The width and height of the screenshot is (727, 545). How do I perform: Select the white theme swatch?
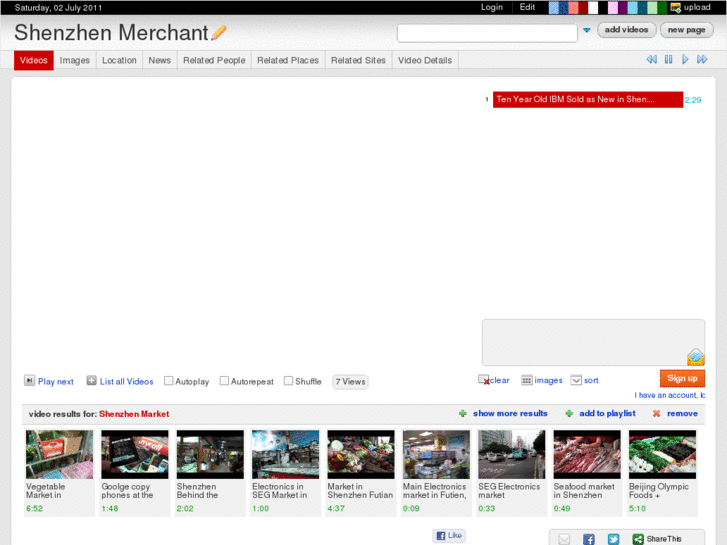(x=593, y=7)
